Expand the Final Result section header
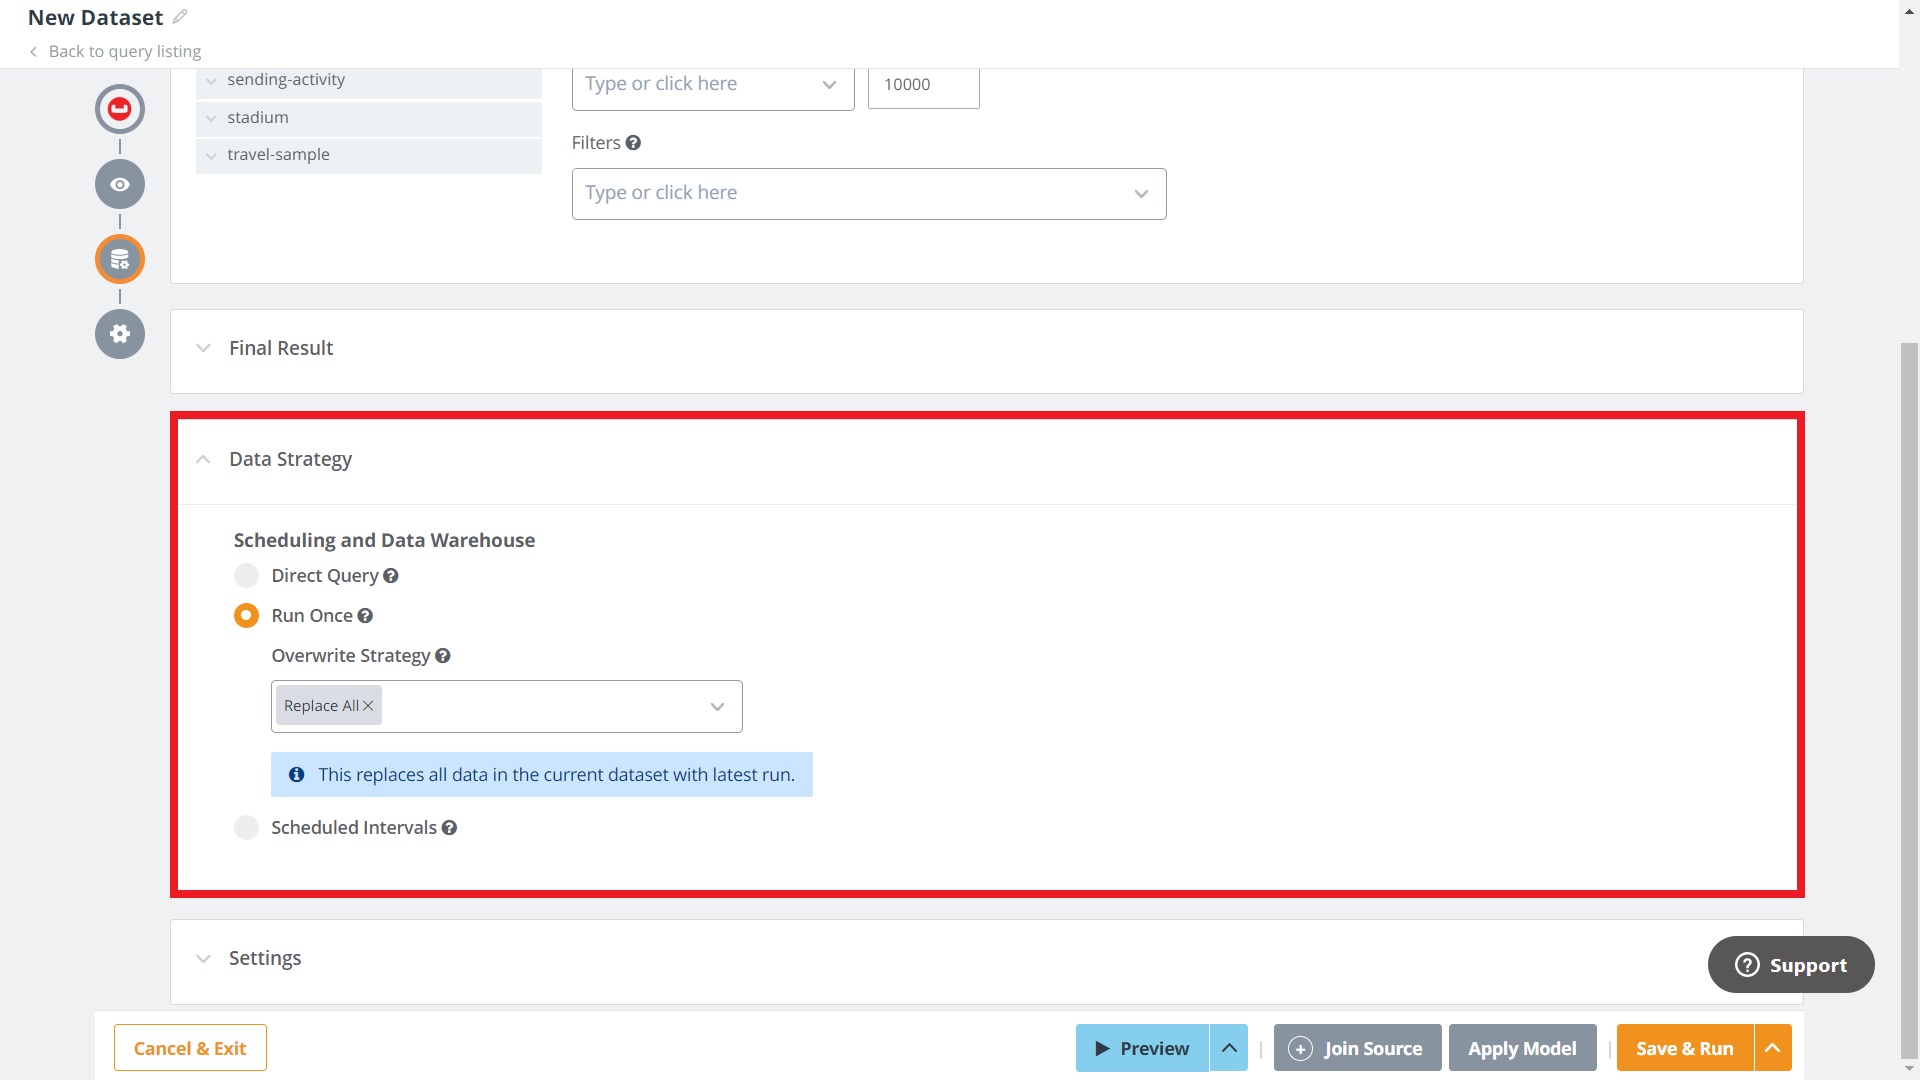This screenshot has height=1080, width=1920. tap(203, 348)
